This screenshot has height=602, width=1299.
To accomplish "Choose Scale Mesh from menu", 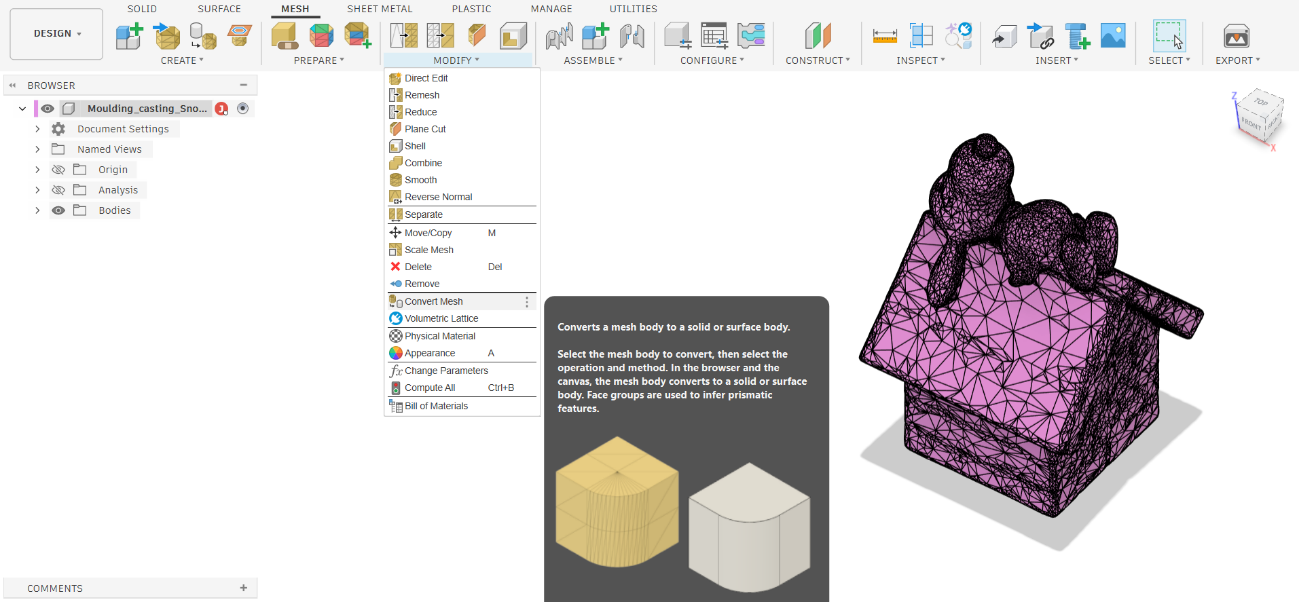I will 461,250.
